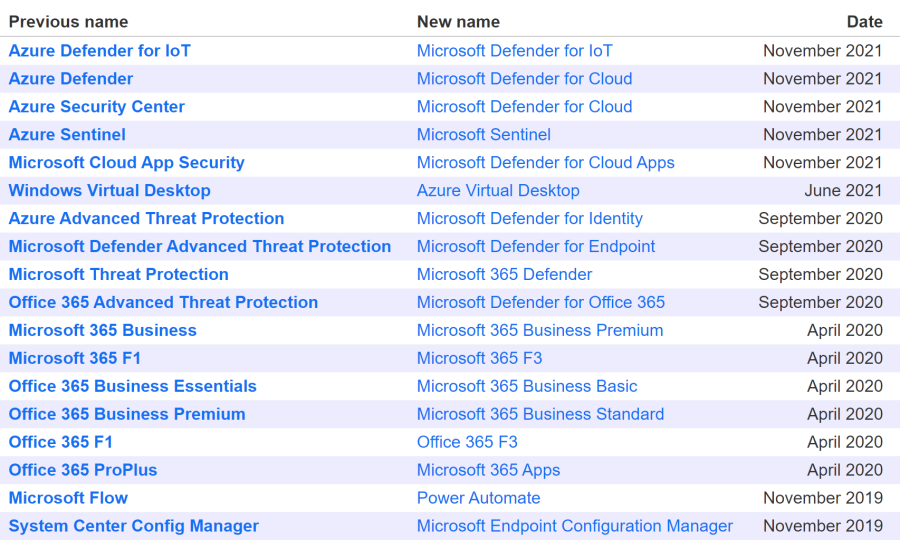Follow the Microsoft 365 Apps link
Viewport: 900px width, 540px height.
point(488,470)
